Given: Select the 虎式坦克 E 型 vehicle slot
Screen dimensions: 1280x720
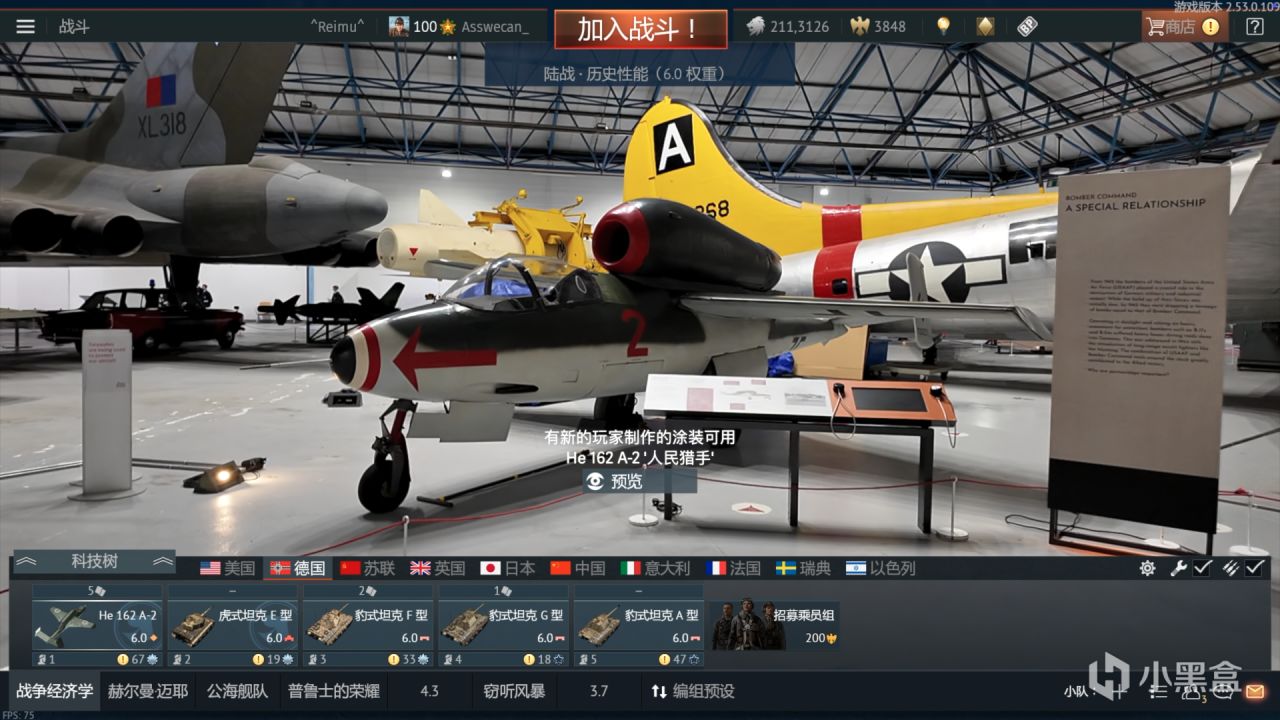Looking at the screenshot, I should click(x=232, y=625).
